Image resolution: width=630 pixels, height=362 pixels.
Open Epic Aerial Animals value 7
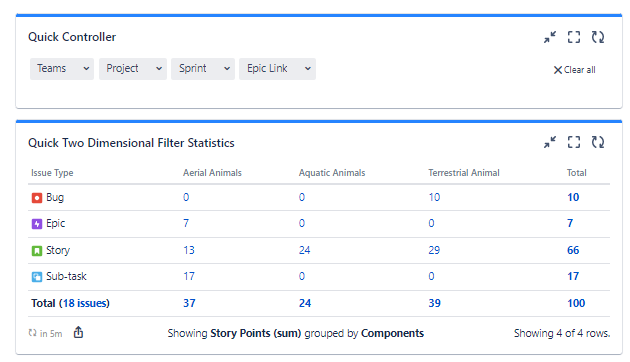coord(186,223)
